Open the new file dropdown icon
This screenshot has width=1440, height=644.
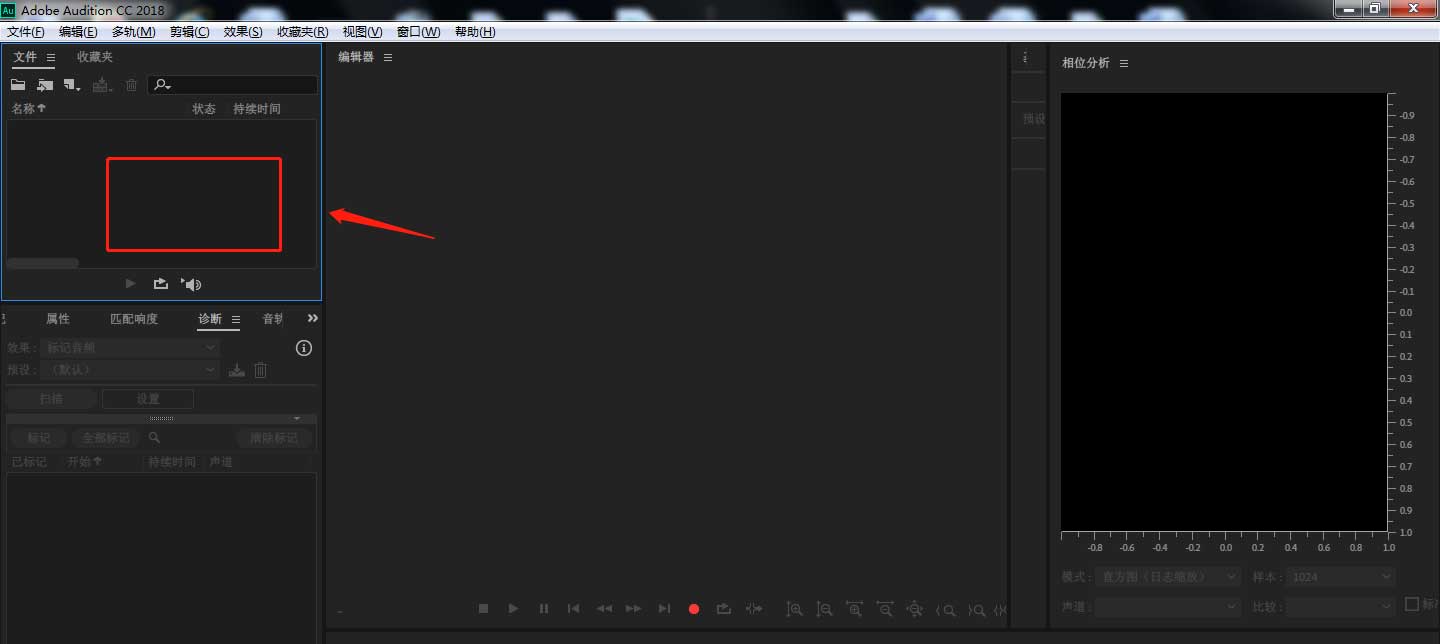(72, 85)
